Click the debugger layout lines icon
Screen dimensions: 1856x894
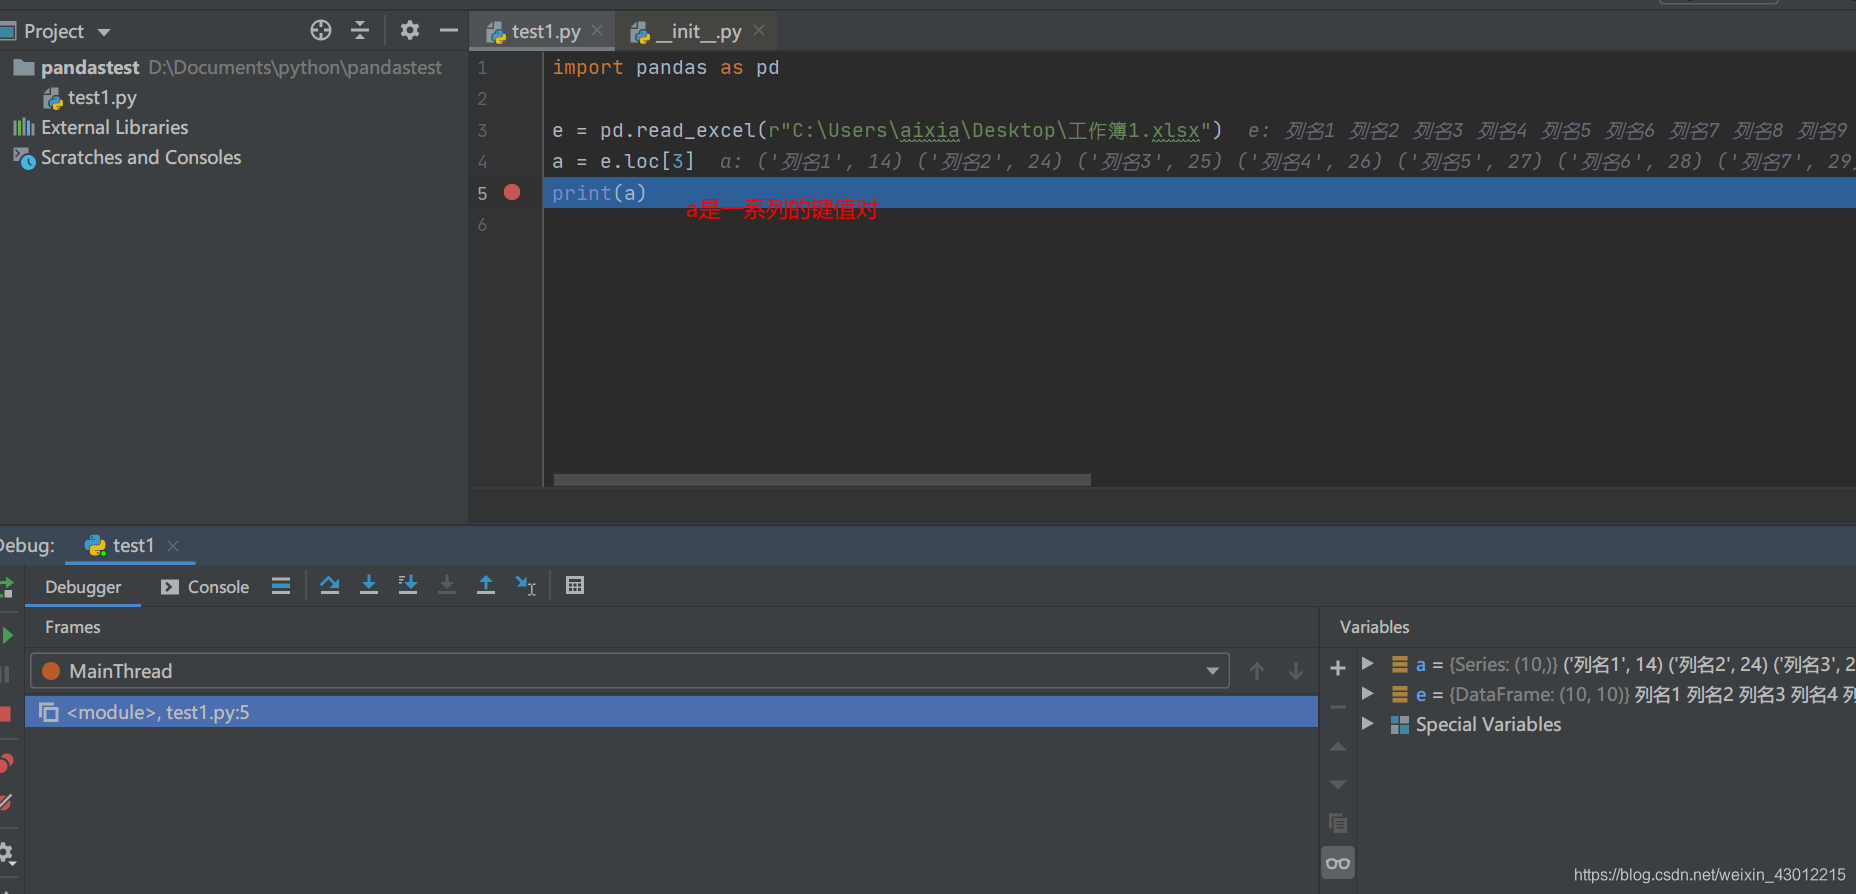click(x=281, y=586)
